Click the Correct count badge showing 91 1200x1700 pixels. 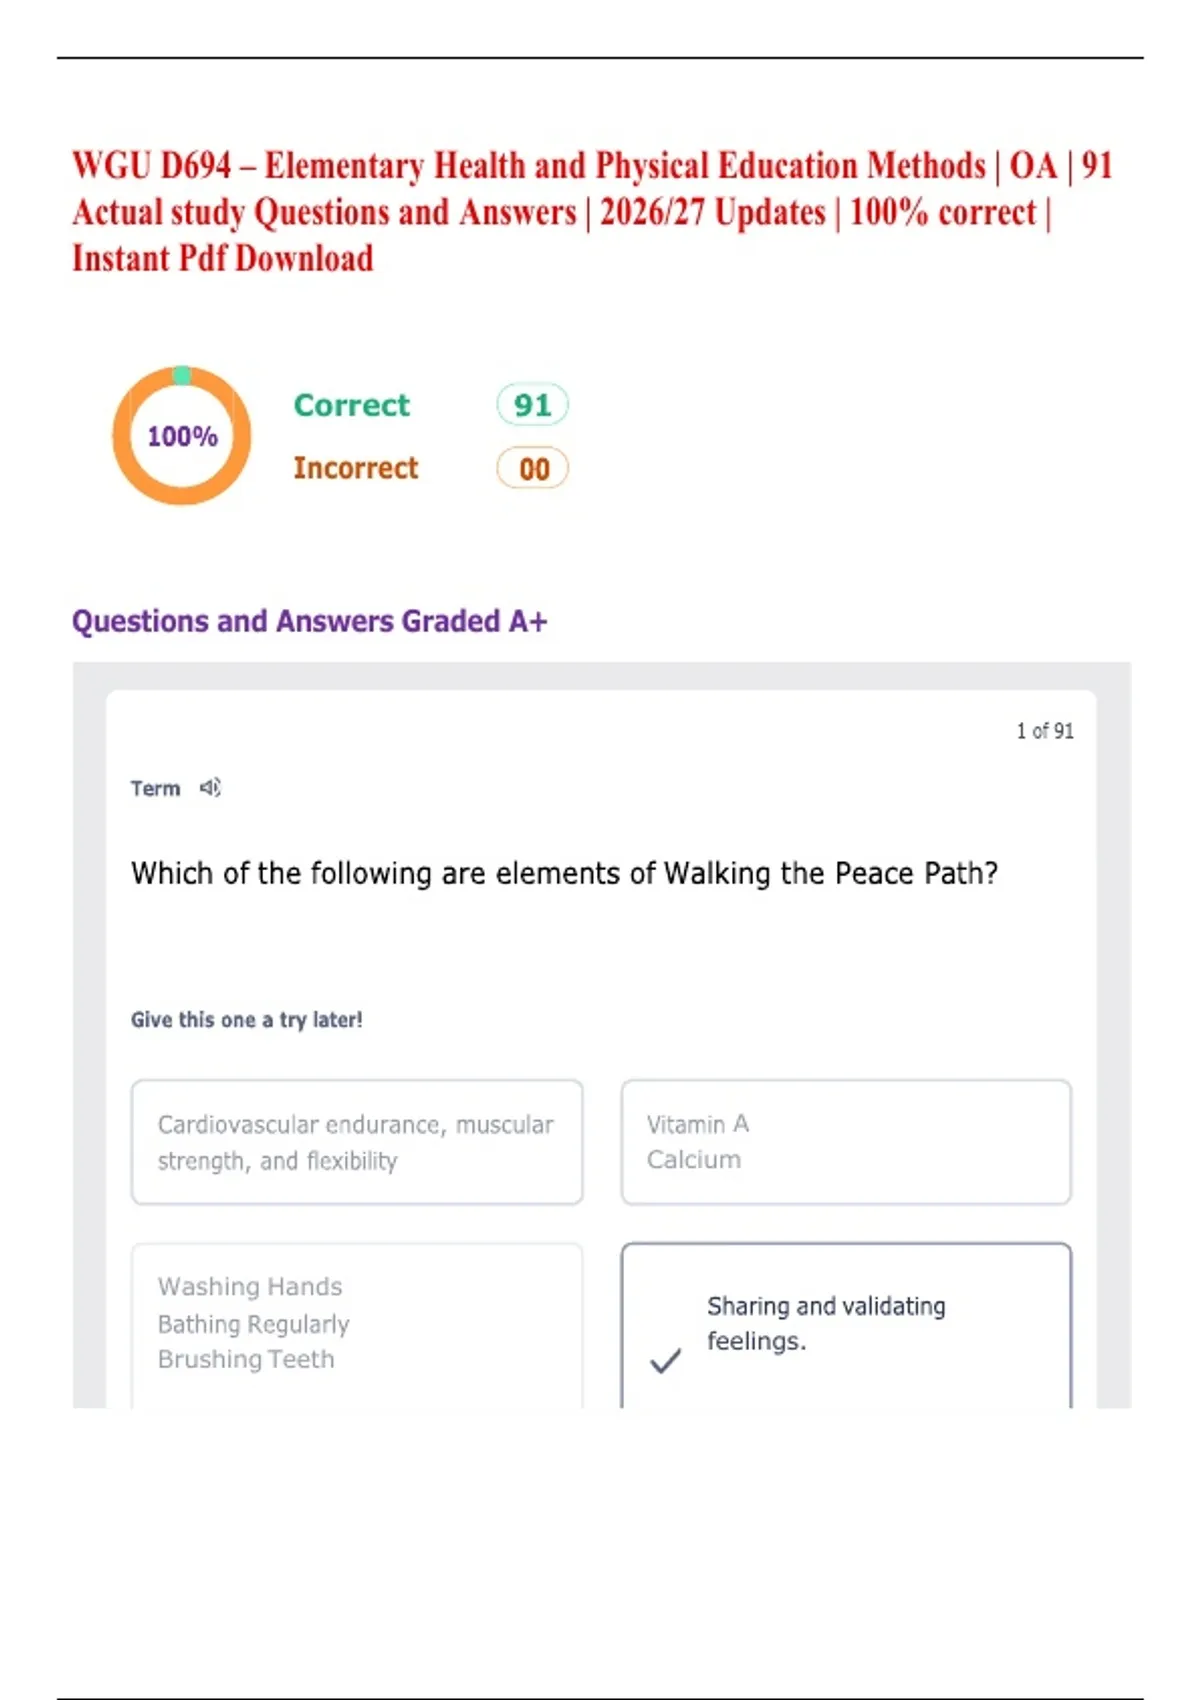532,405
